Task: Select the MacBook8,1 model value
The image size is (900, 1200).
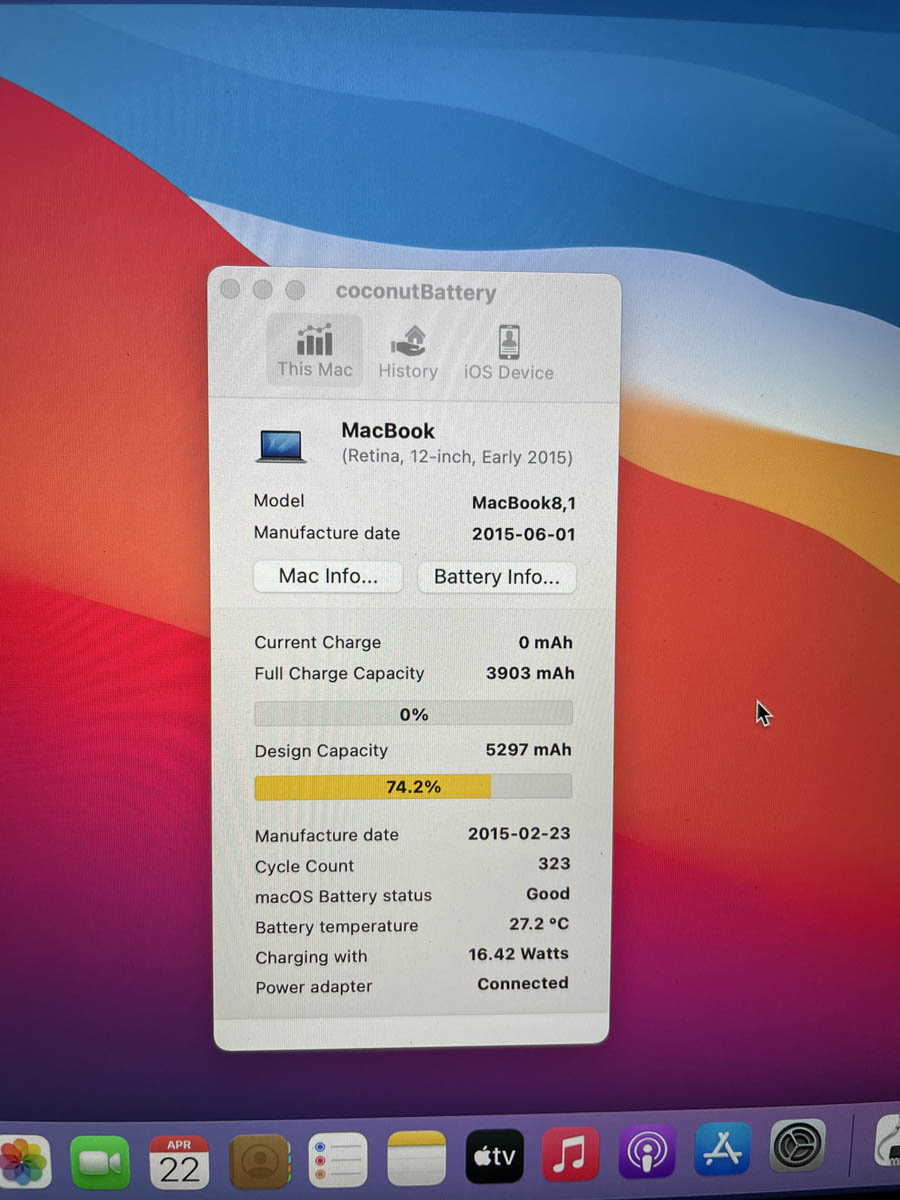Action: [x=524, y=502]
